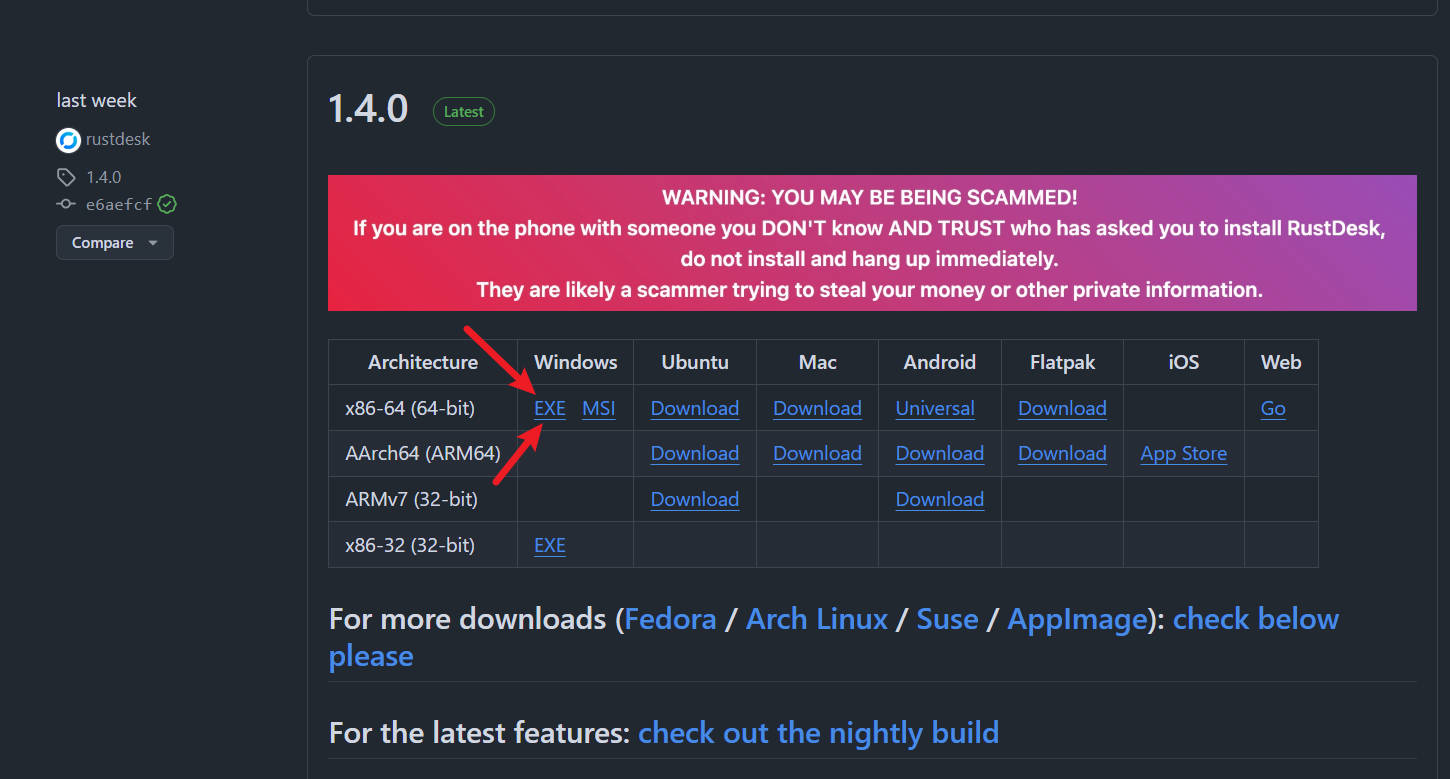Click the Ubuntu column header
Screen dimensions: 1450x779
[x=695, y=362]
